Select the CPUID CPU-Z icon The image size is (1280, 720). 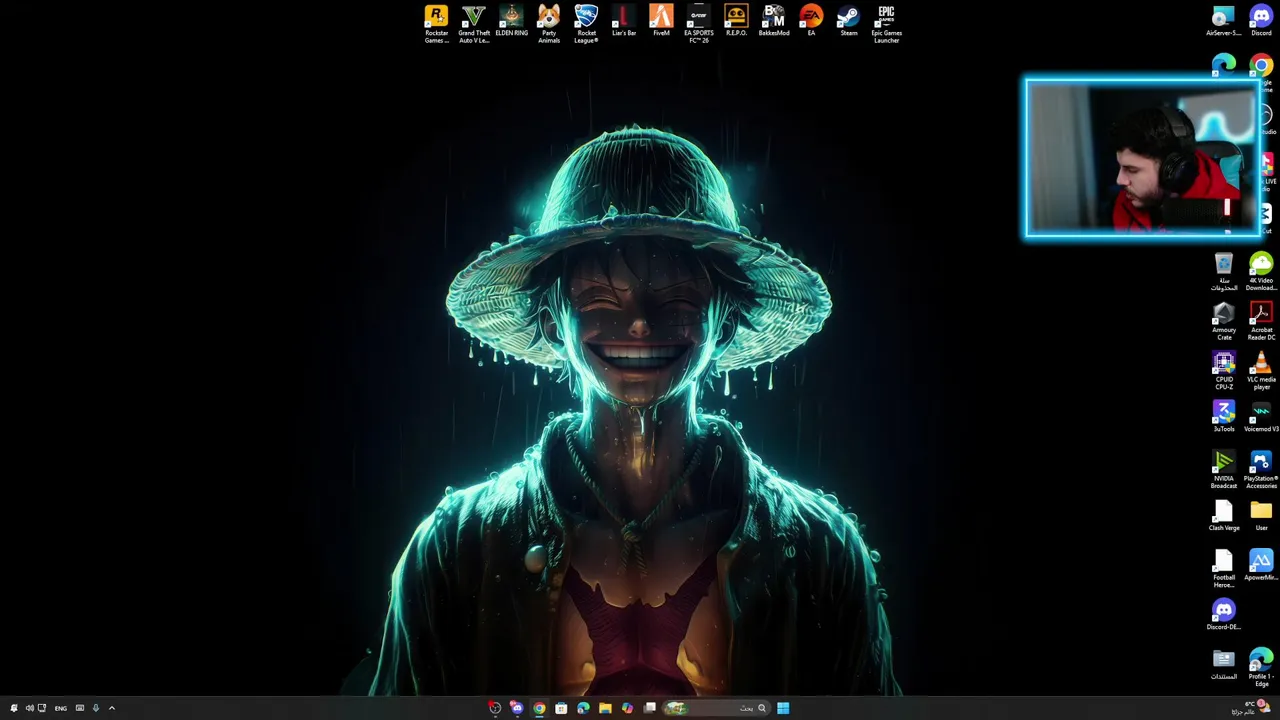[1224, 371]
